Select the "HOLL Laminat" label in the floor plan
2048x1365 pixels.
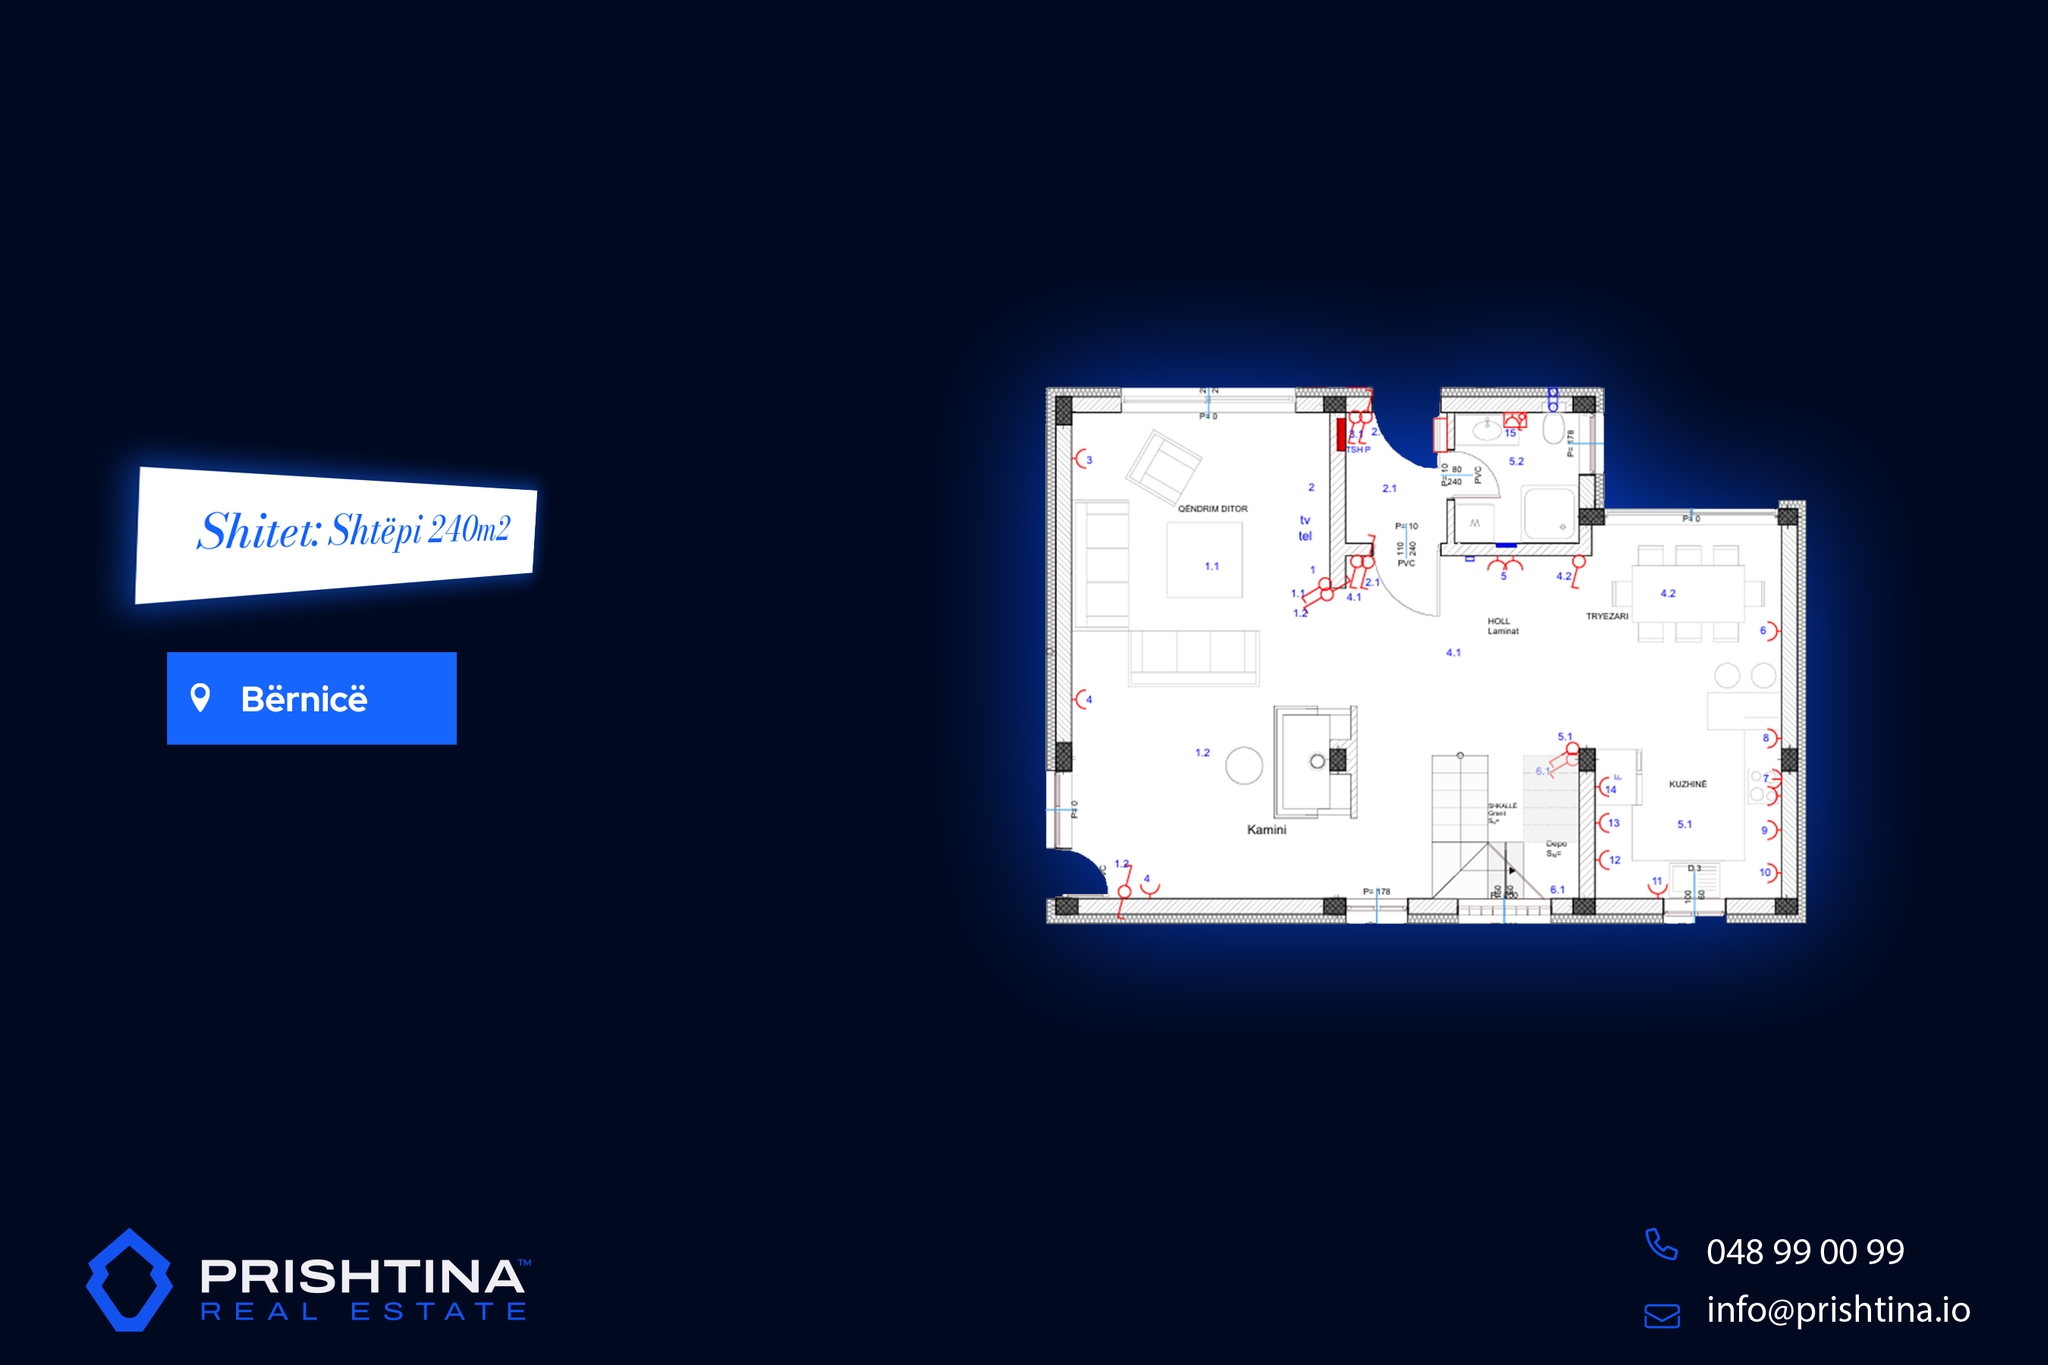click(x=1502, y=626)
